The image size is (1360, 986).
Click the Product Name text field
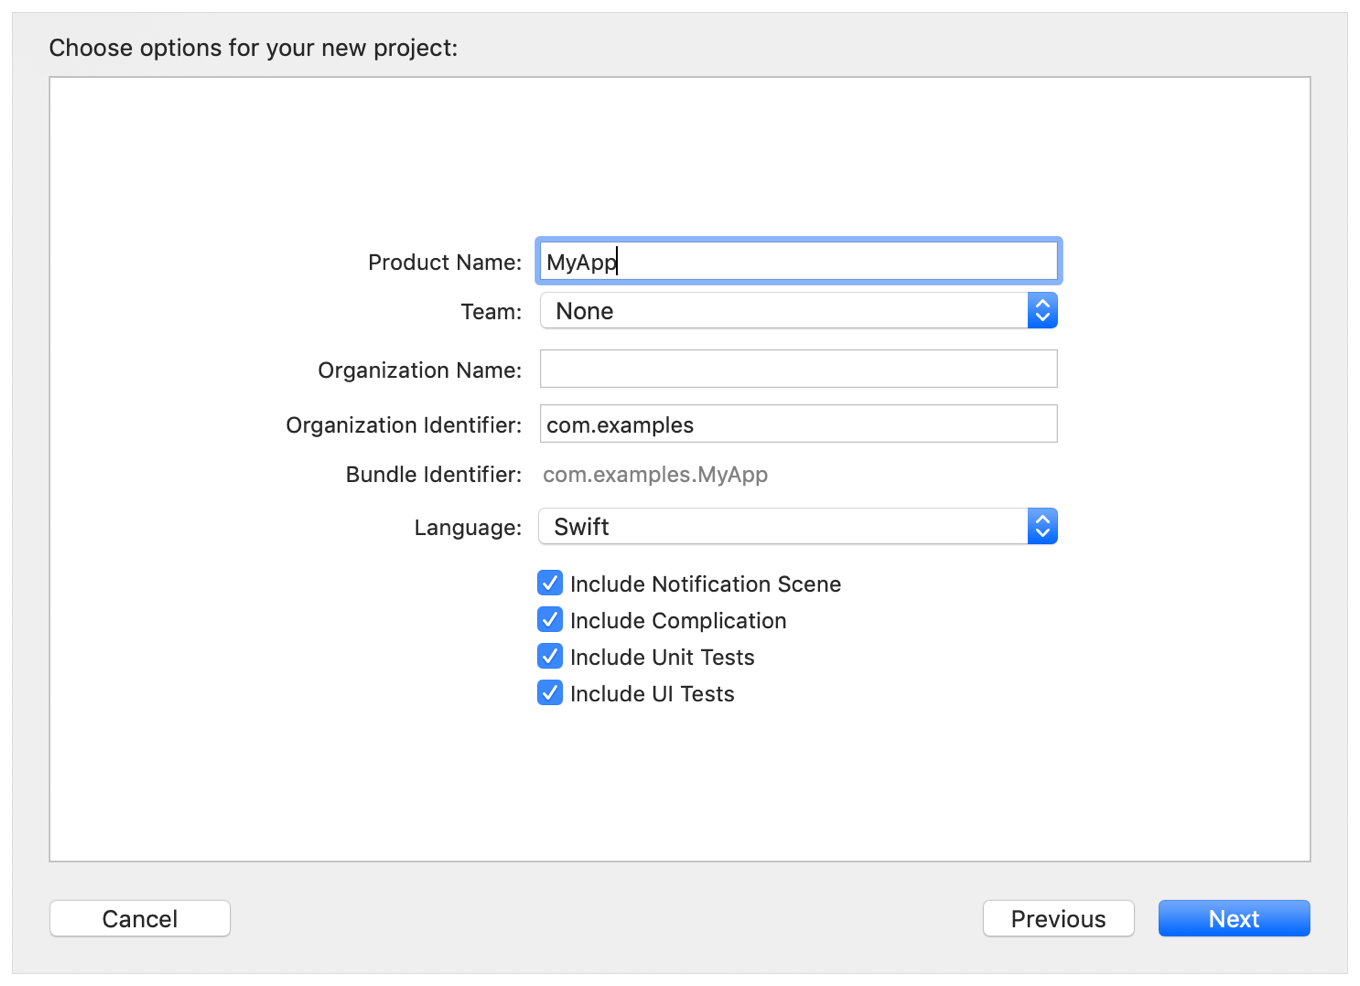pyautogui.click(x=798, y=262)
